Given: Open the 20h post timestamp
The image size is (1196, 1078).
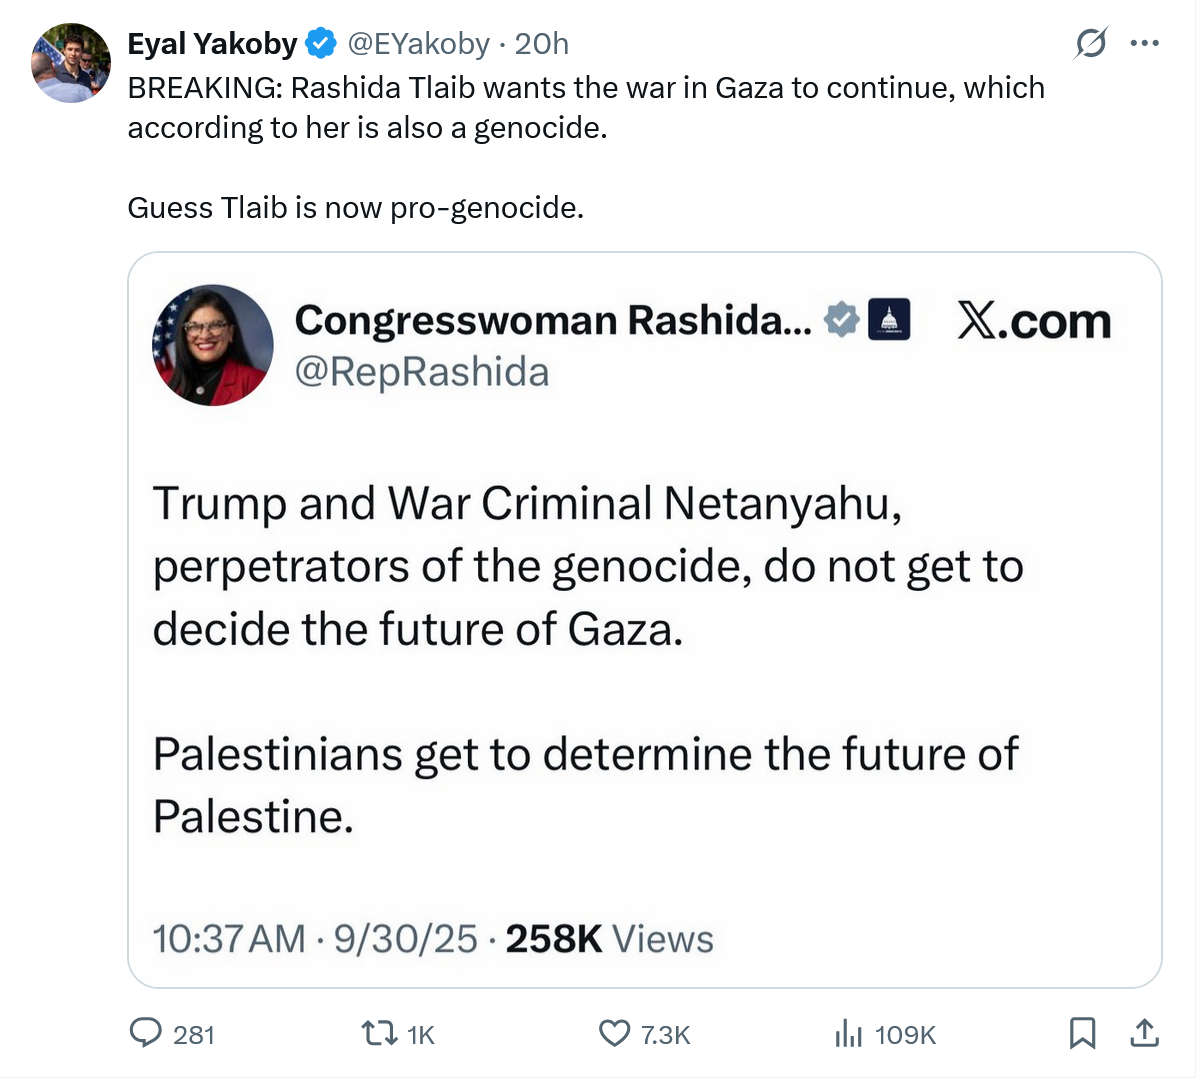Looking at the screenshot, I should tap(542, 44).
